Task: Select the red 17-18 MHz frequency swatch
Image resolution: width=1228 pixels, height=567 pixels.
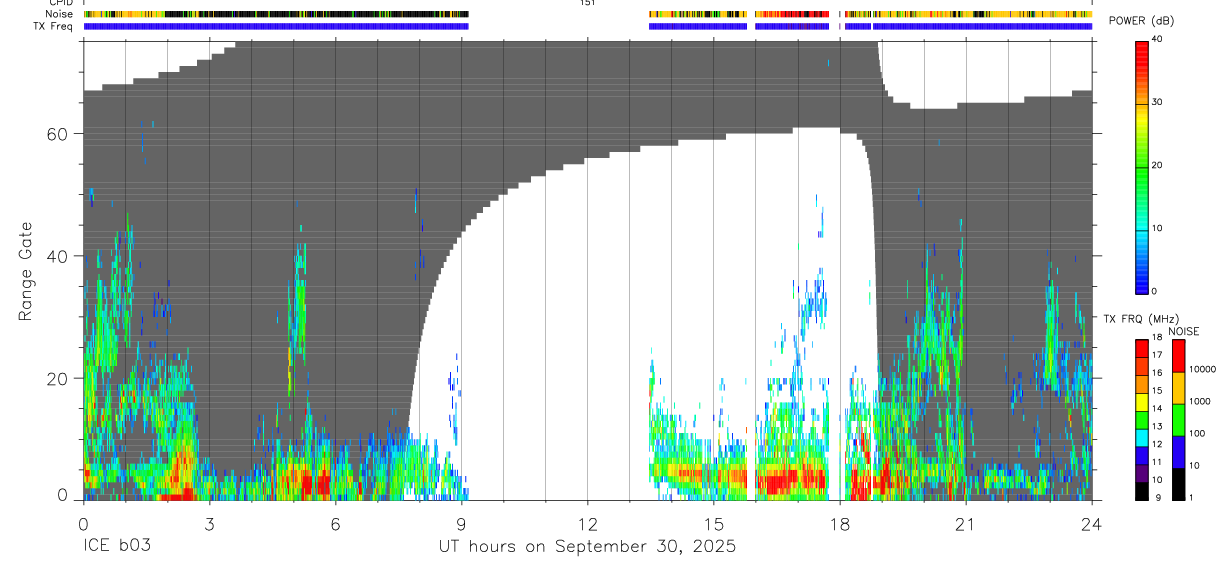Action: click(1142, 349)
